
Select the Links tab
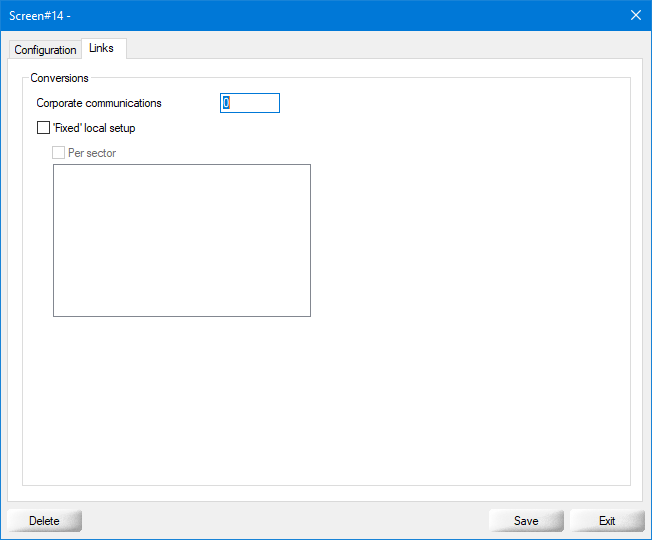point(101,48)
